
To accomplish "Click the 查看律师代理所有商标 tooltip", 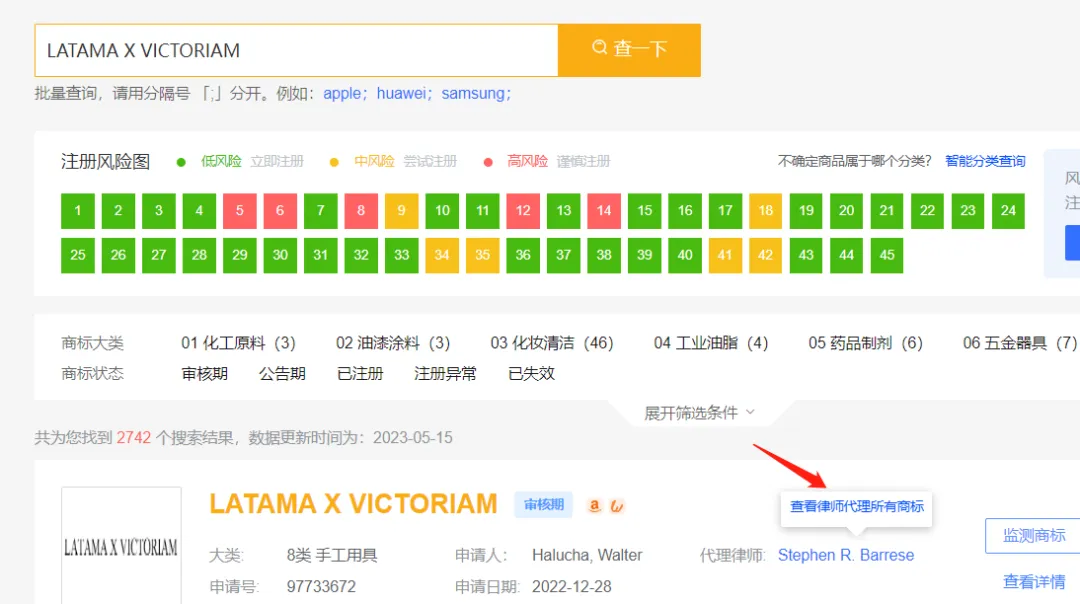I will (x=856, y=507).
